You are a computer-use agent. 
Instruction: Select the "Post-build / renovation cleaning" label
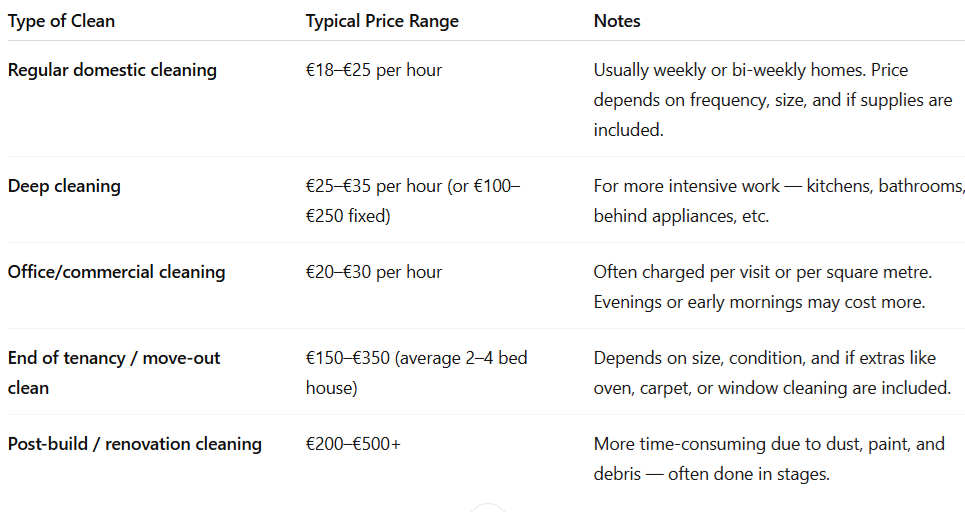click(x=134, y=444)
